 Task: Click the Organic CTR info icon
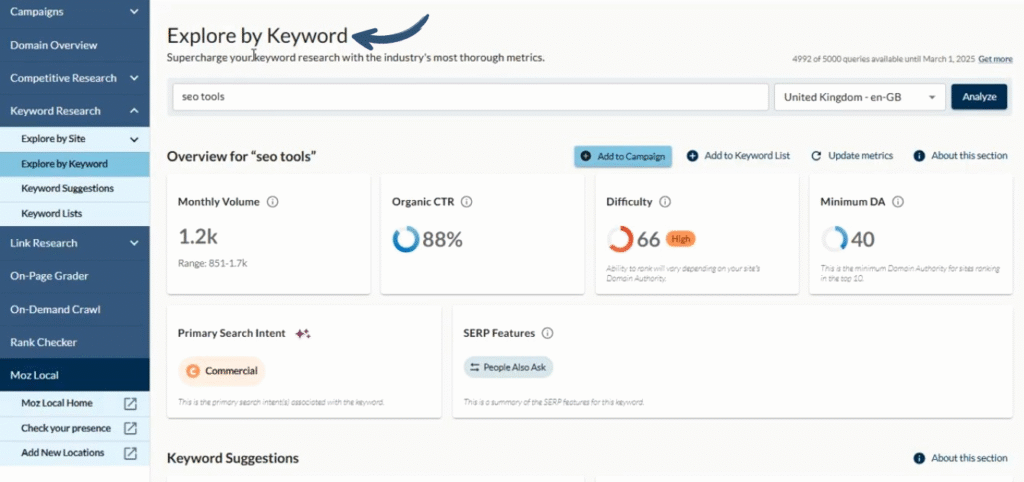(x=467, y=202)
